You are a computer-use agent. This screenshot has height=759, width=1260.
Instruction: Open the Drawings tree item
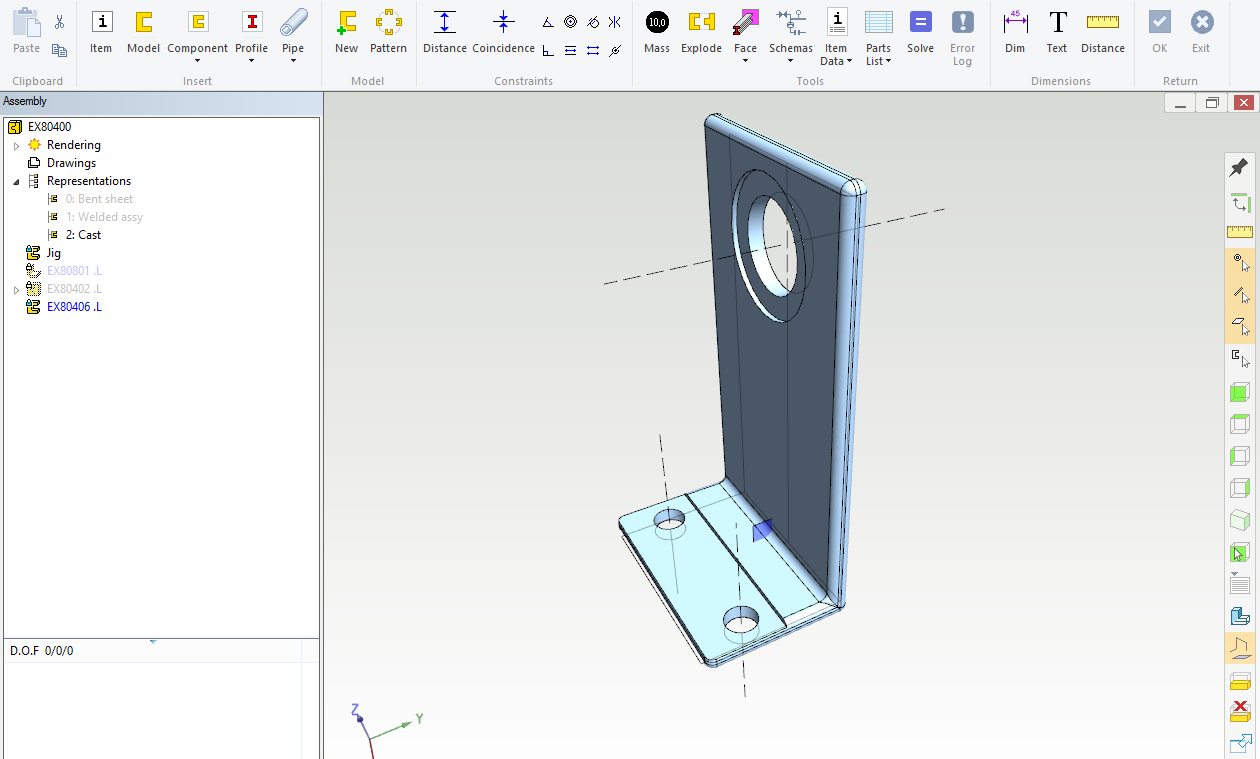(x=71, y=163)
